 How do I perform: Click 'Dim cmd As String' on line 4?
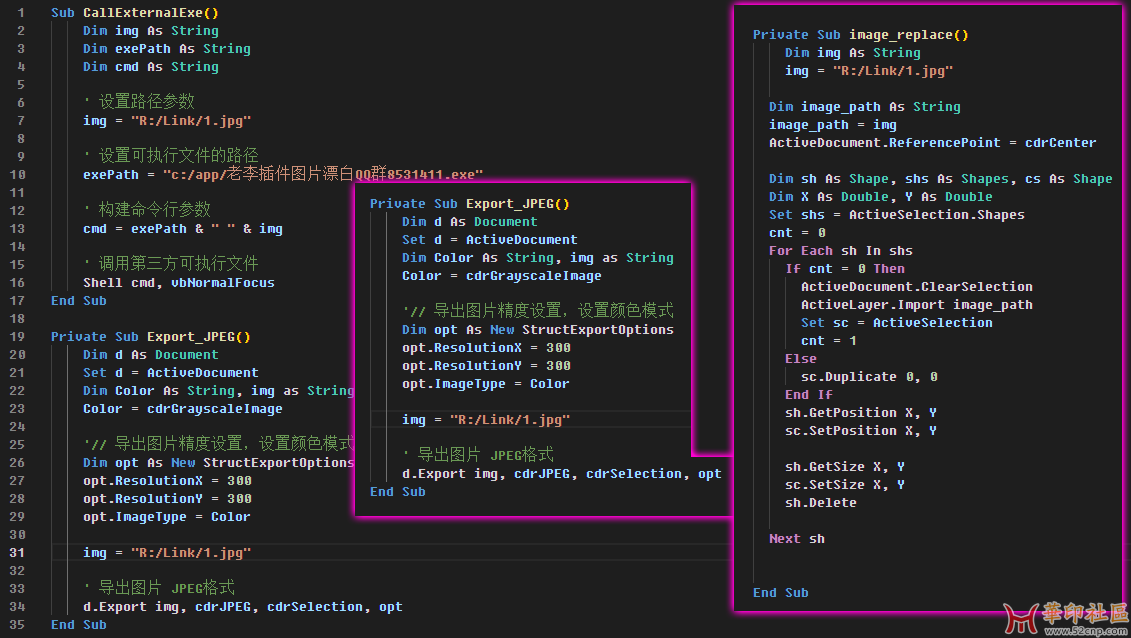click(x=151, y=67)
